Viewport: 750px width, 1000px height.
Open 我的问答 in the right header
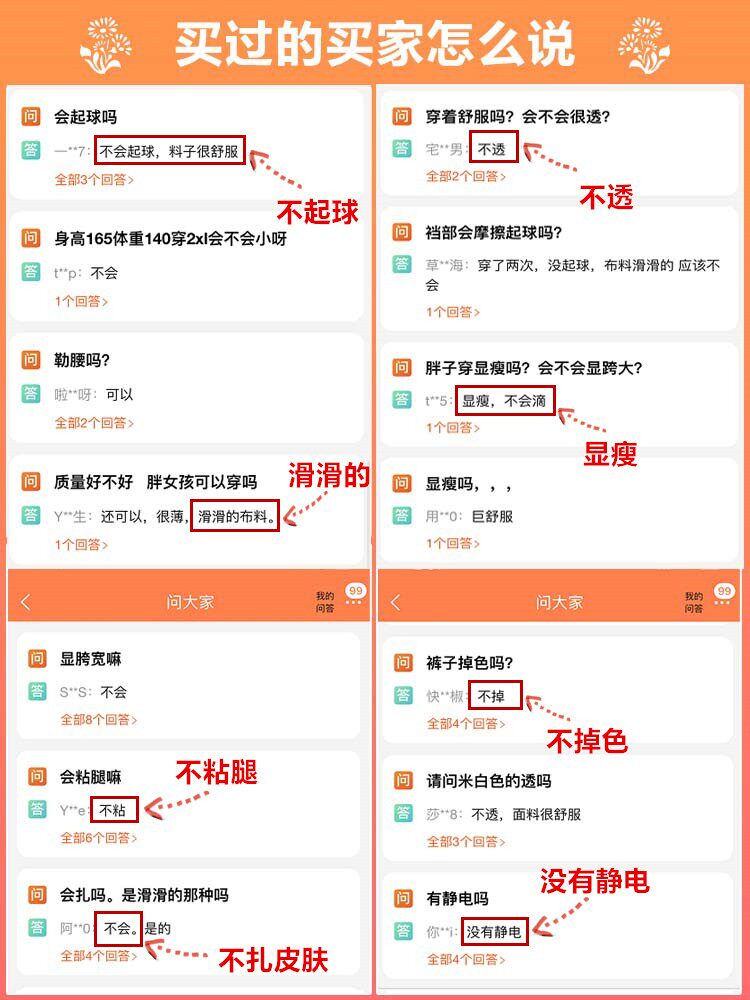[x=694, y=602]
